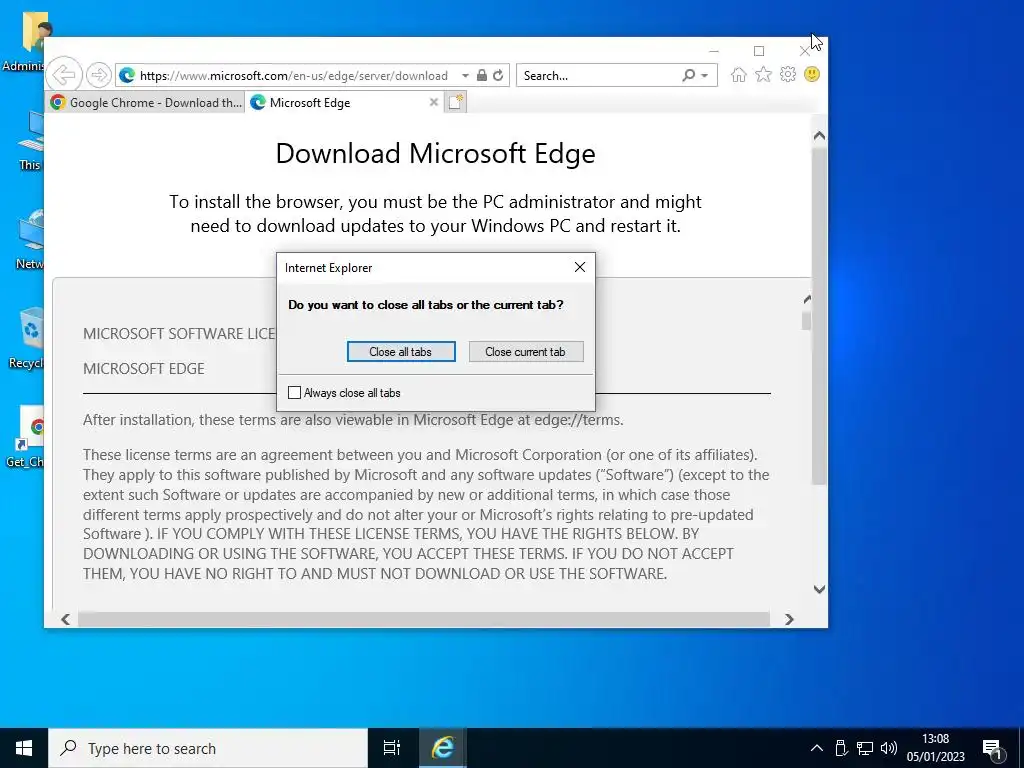Click the Internet Explorer taskbar icon
Screen dimensions: 1024x768
pos(442,748)
